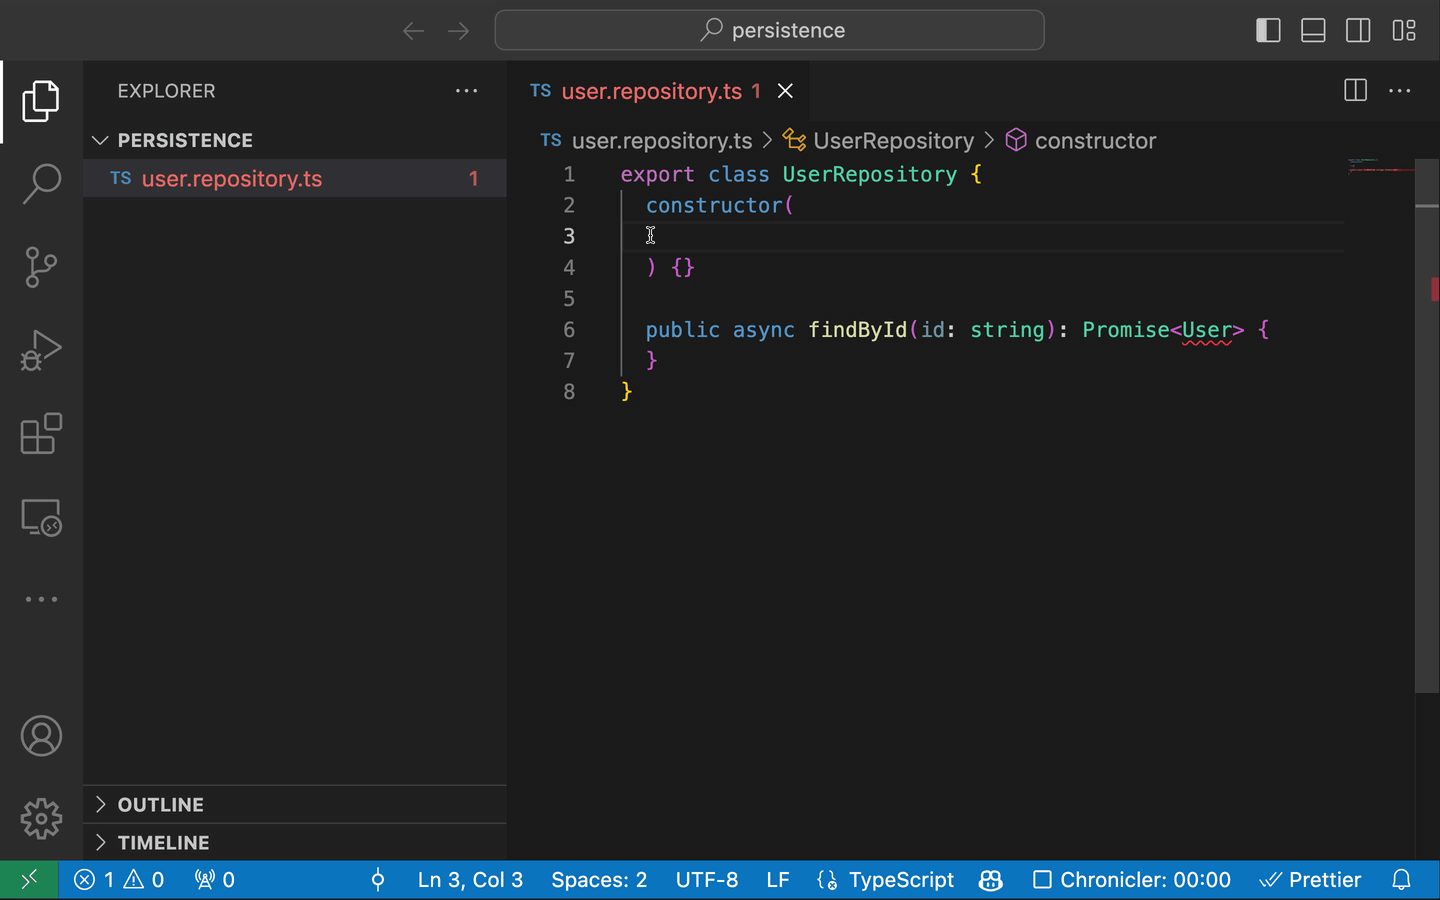1440x900 pixels.
Task: Collapse the PERSISTENCE folder
Action: (x=184, y=140)
